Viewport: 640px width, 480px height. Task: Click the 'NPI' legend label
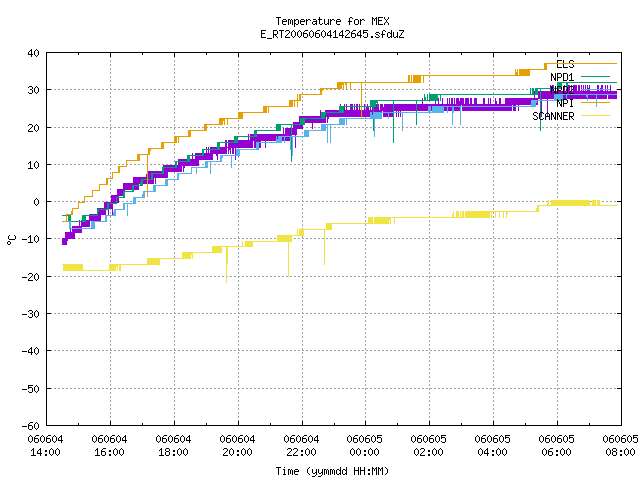[x=565, y=103]
